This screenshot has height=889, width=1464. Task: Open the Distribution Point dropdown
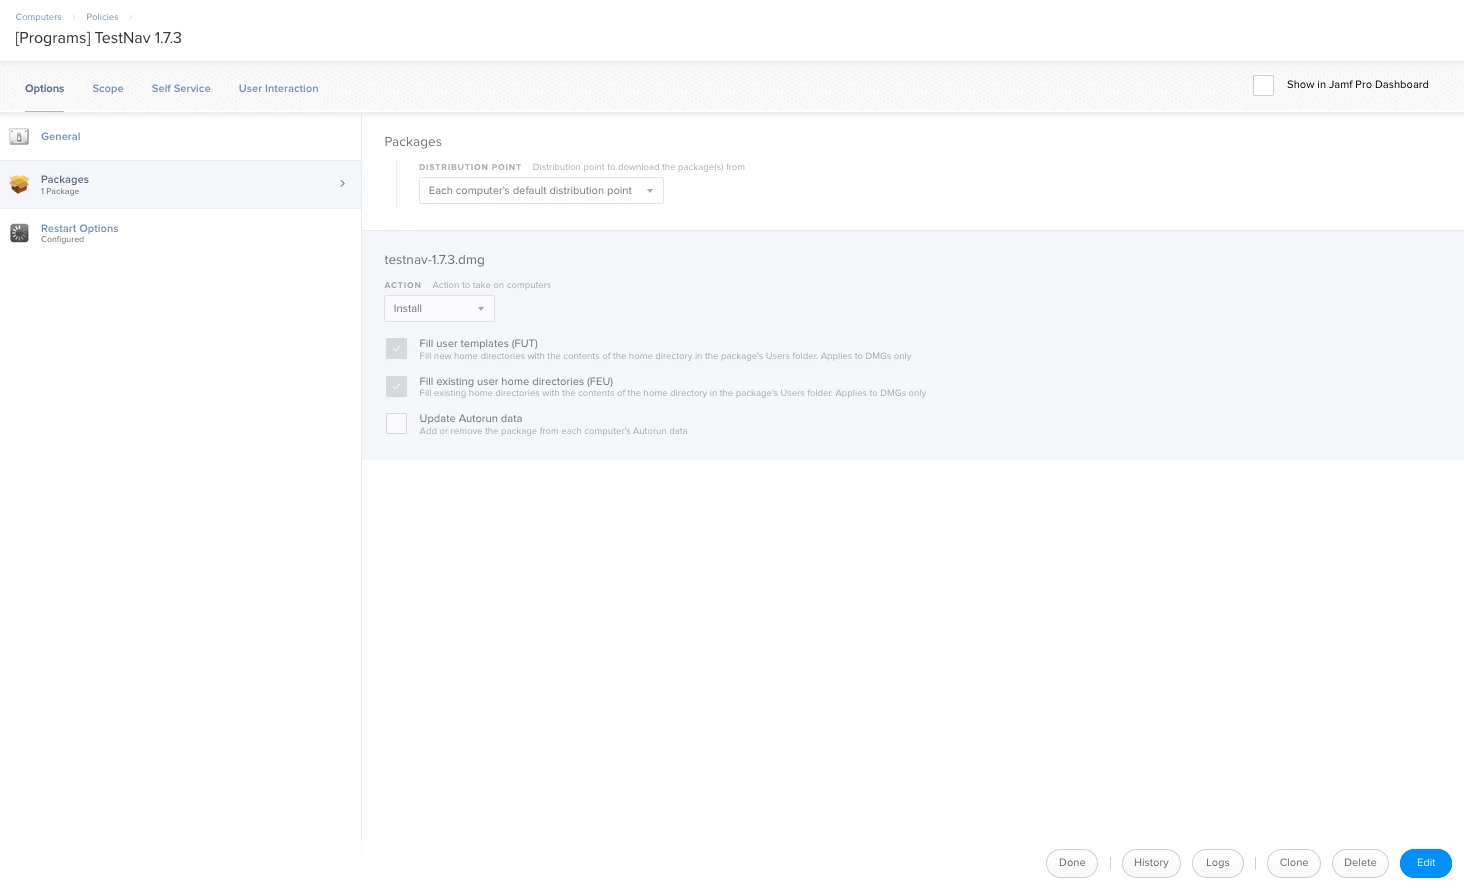click(x=541, y=191)
